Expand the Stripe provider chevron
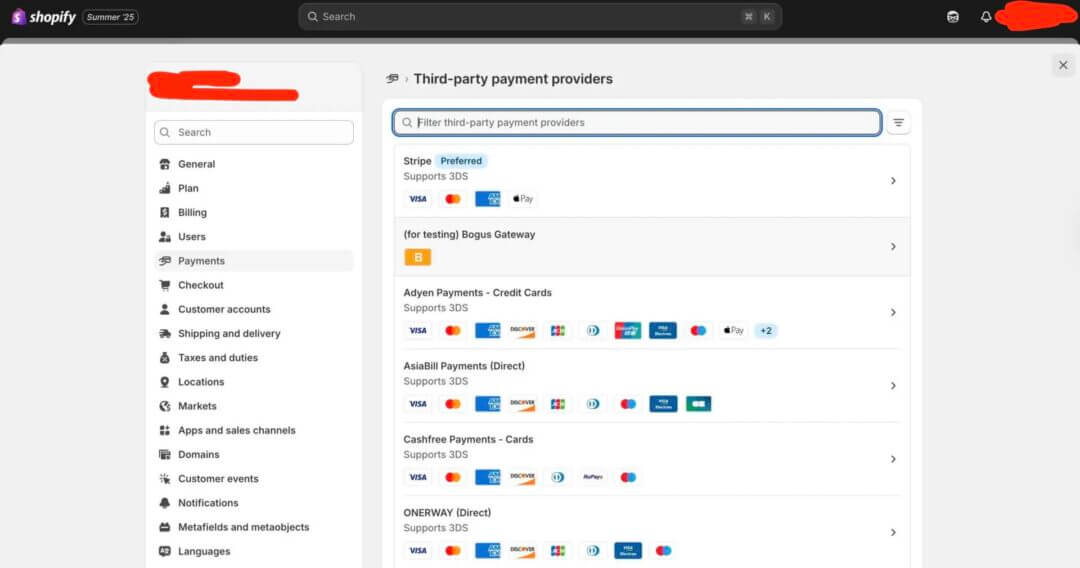1080x568 pixels. click(x=893, y=180)
